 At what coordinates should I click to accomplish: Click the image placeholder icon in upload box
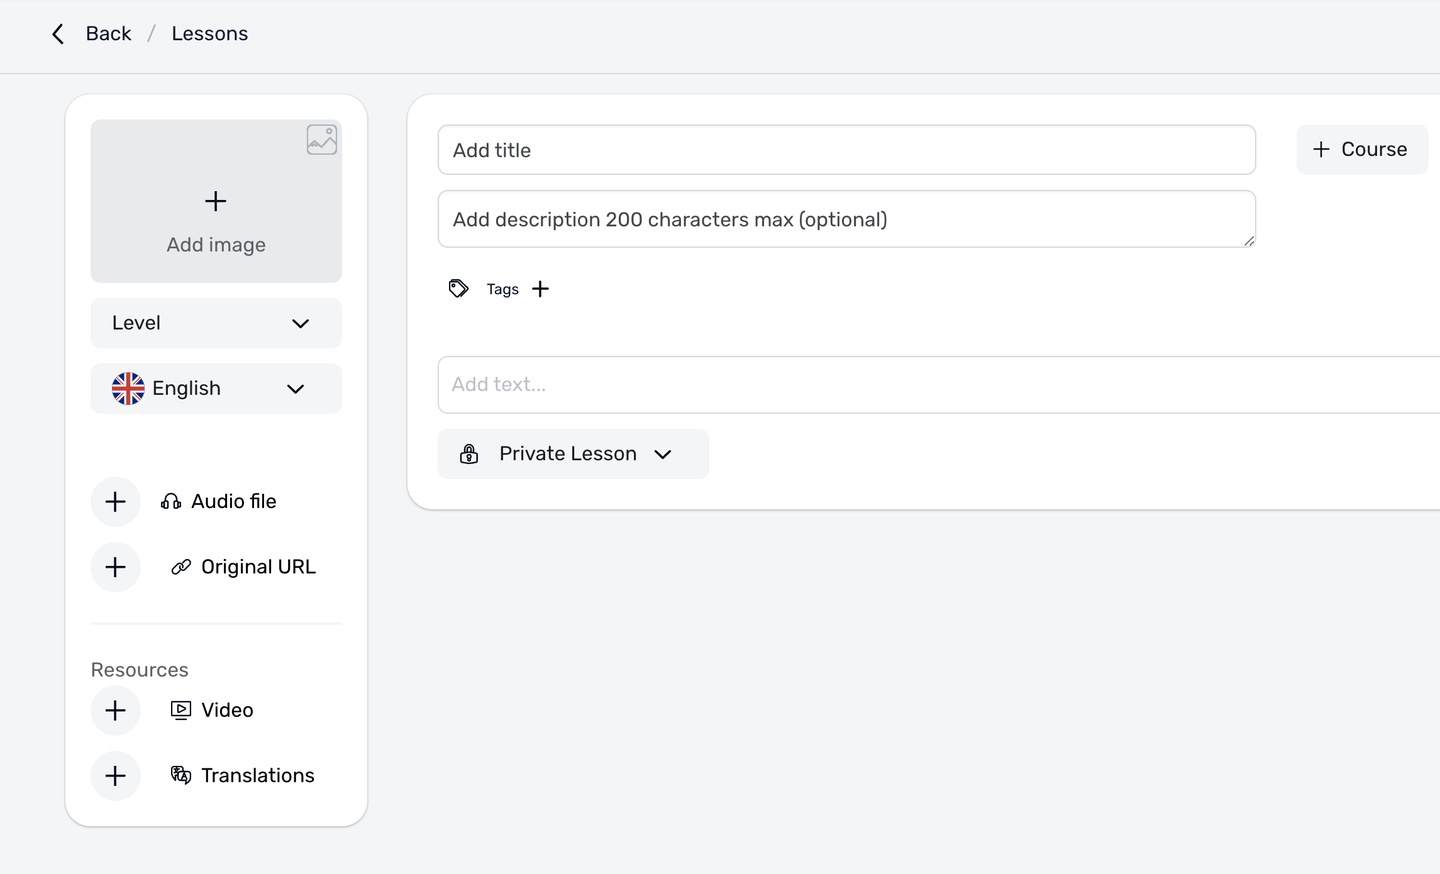(x=321, y=140)
